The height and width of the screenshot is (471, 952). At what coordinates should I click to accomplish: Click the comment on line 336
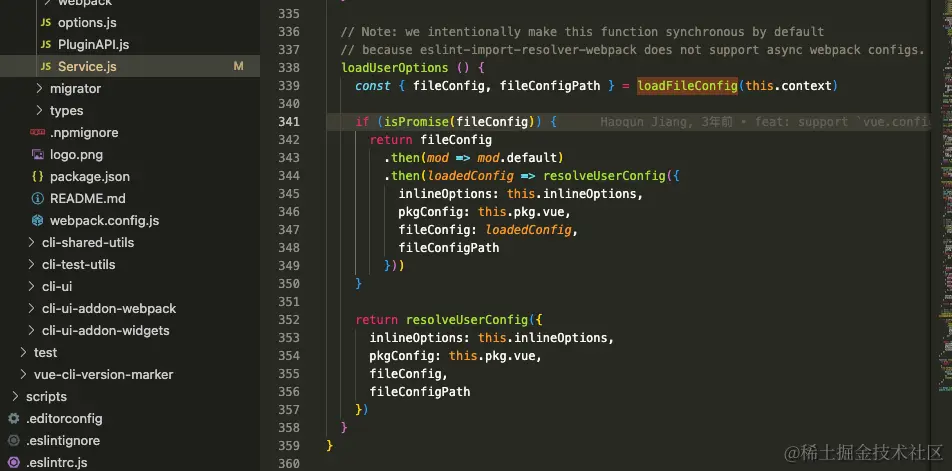coord(583,32)
